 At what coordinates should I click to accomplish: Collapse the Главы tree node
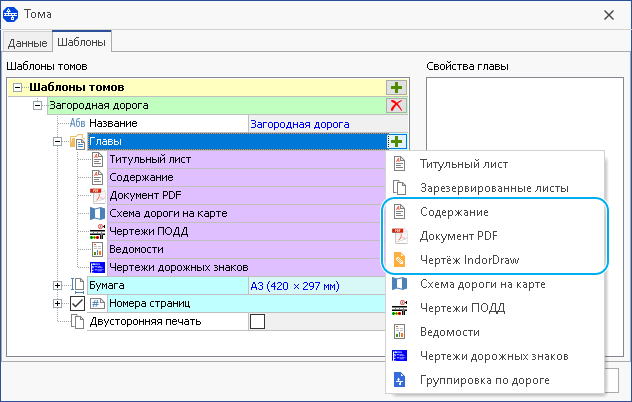pos(57,142)
